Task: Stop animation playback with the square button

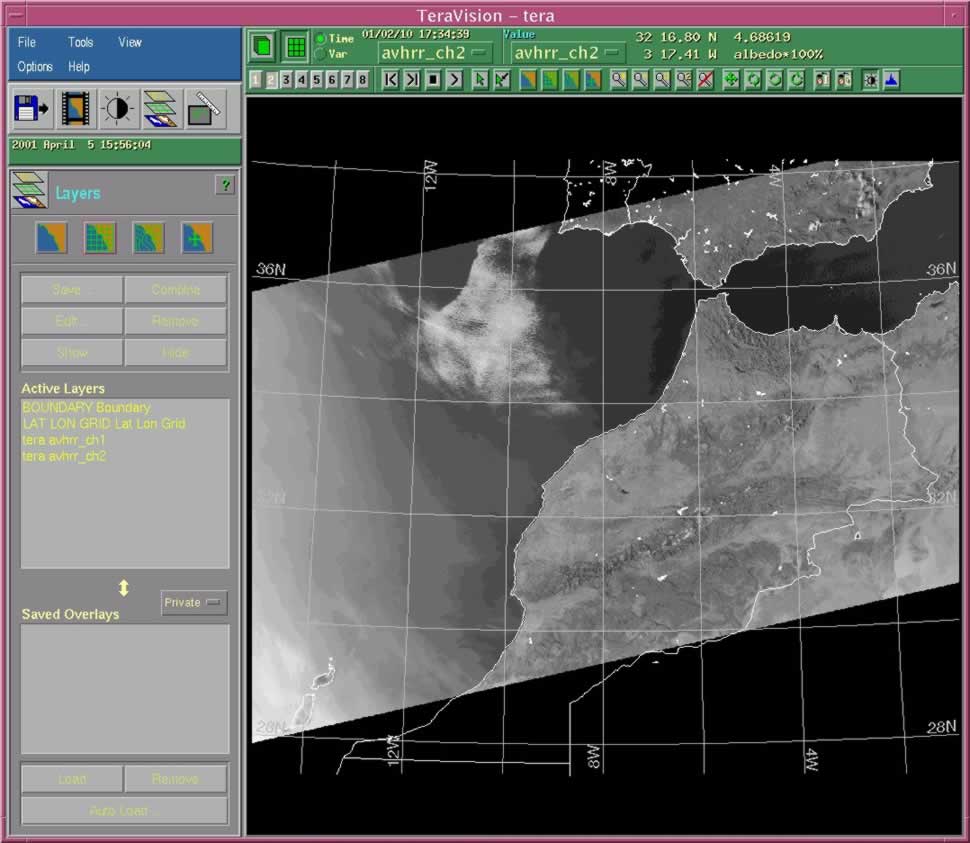Action: point(433,80)
